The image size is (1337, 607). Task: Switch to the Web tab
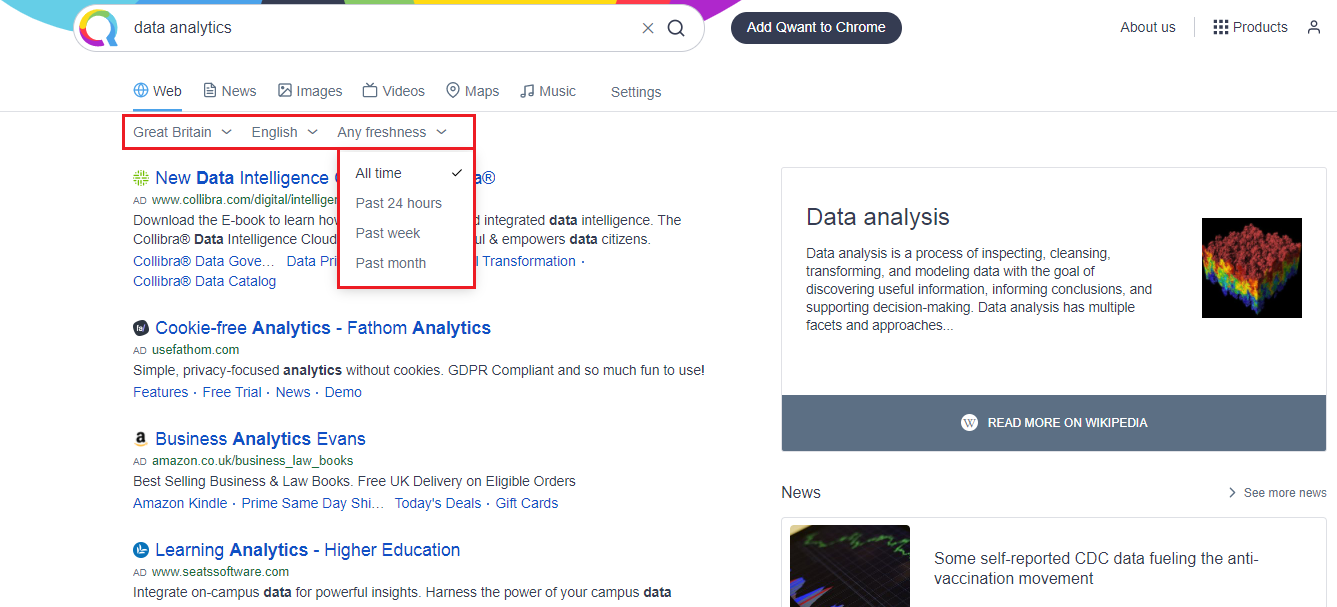(158, 91)
